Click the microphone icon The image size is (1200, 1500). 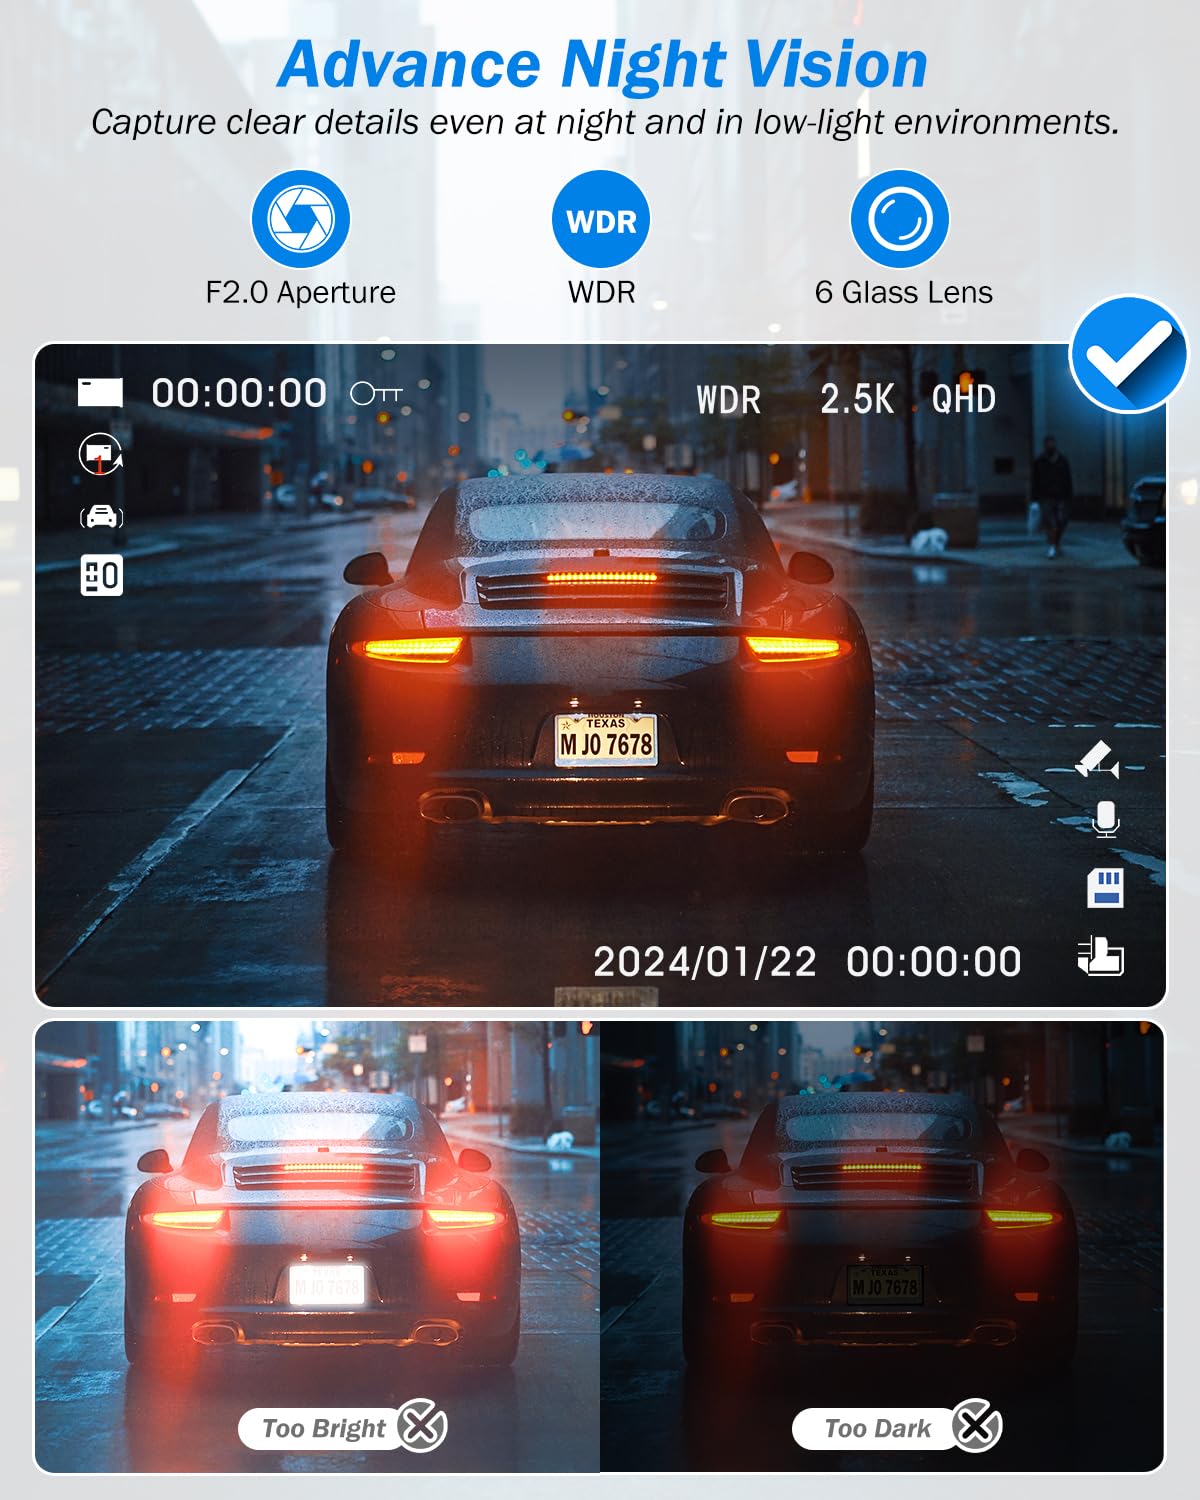coord(1105,819)
